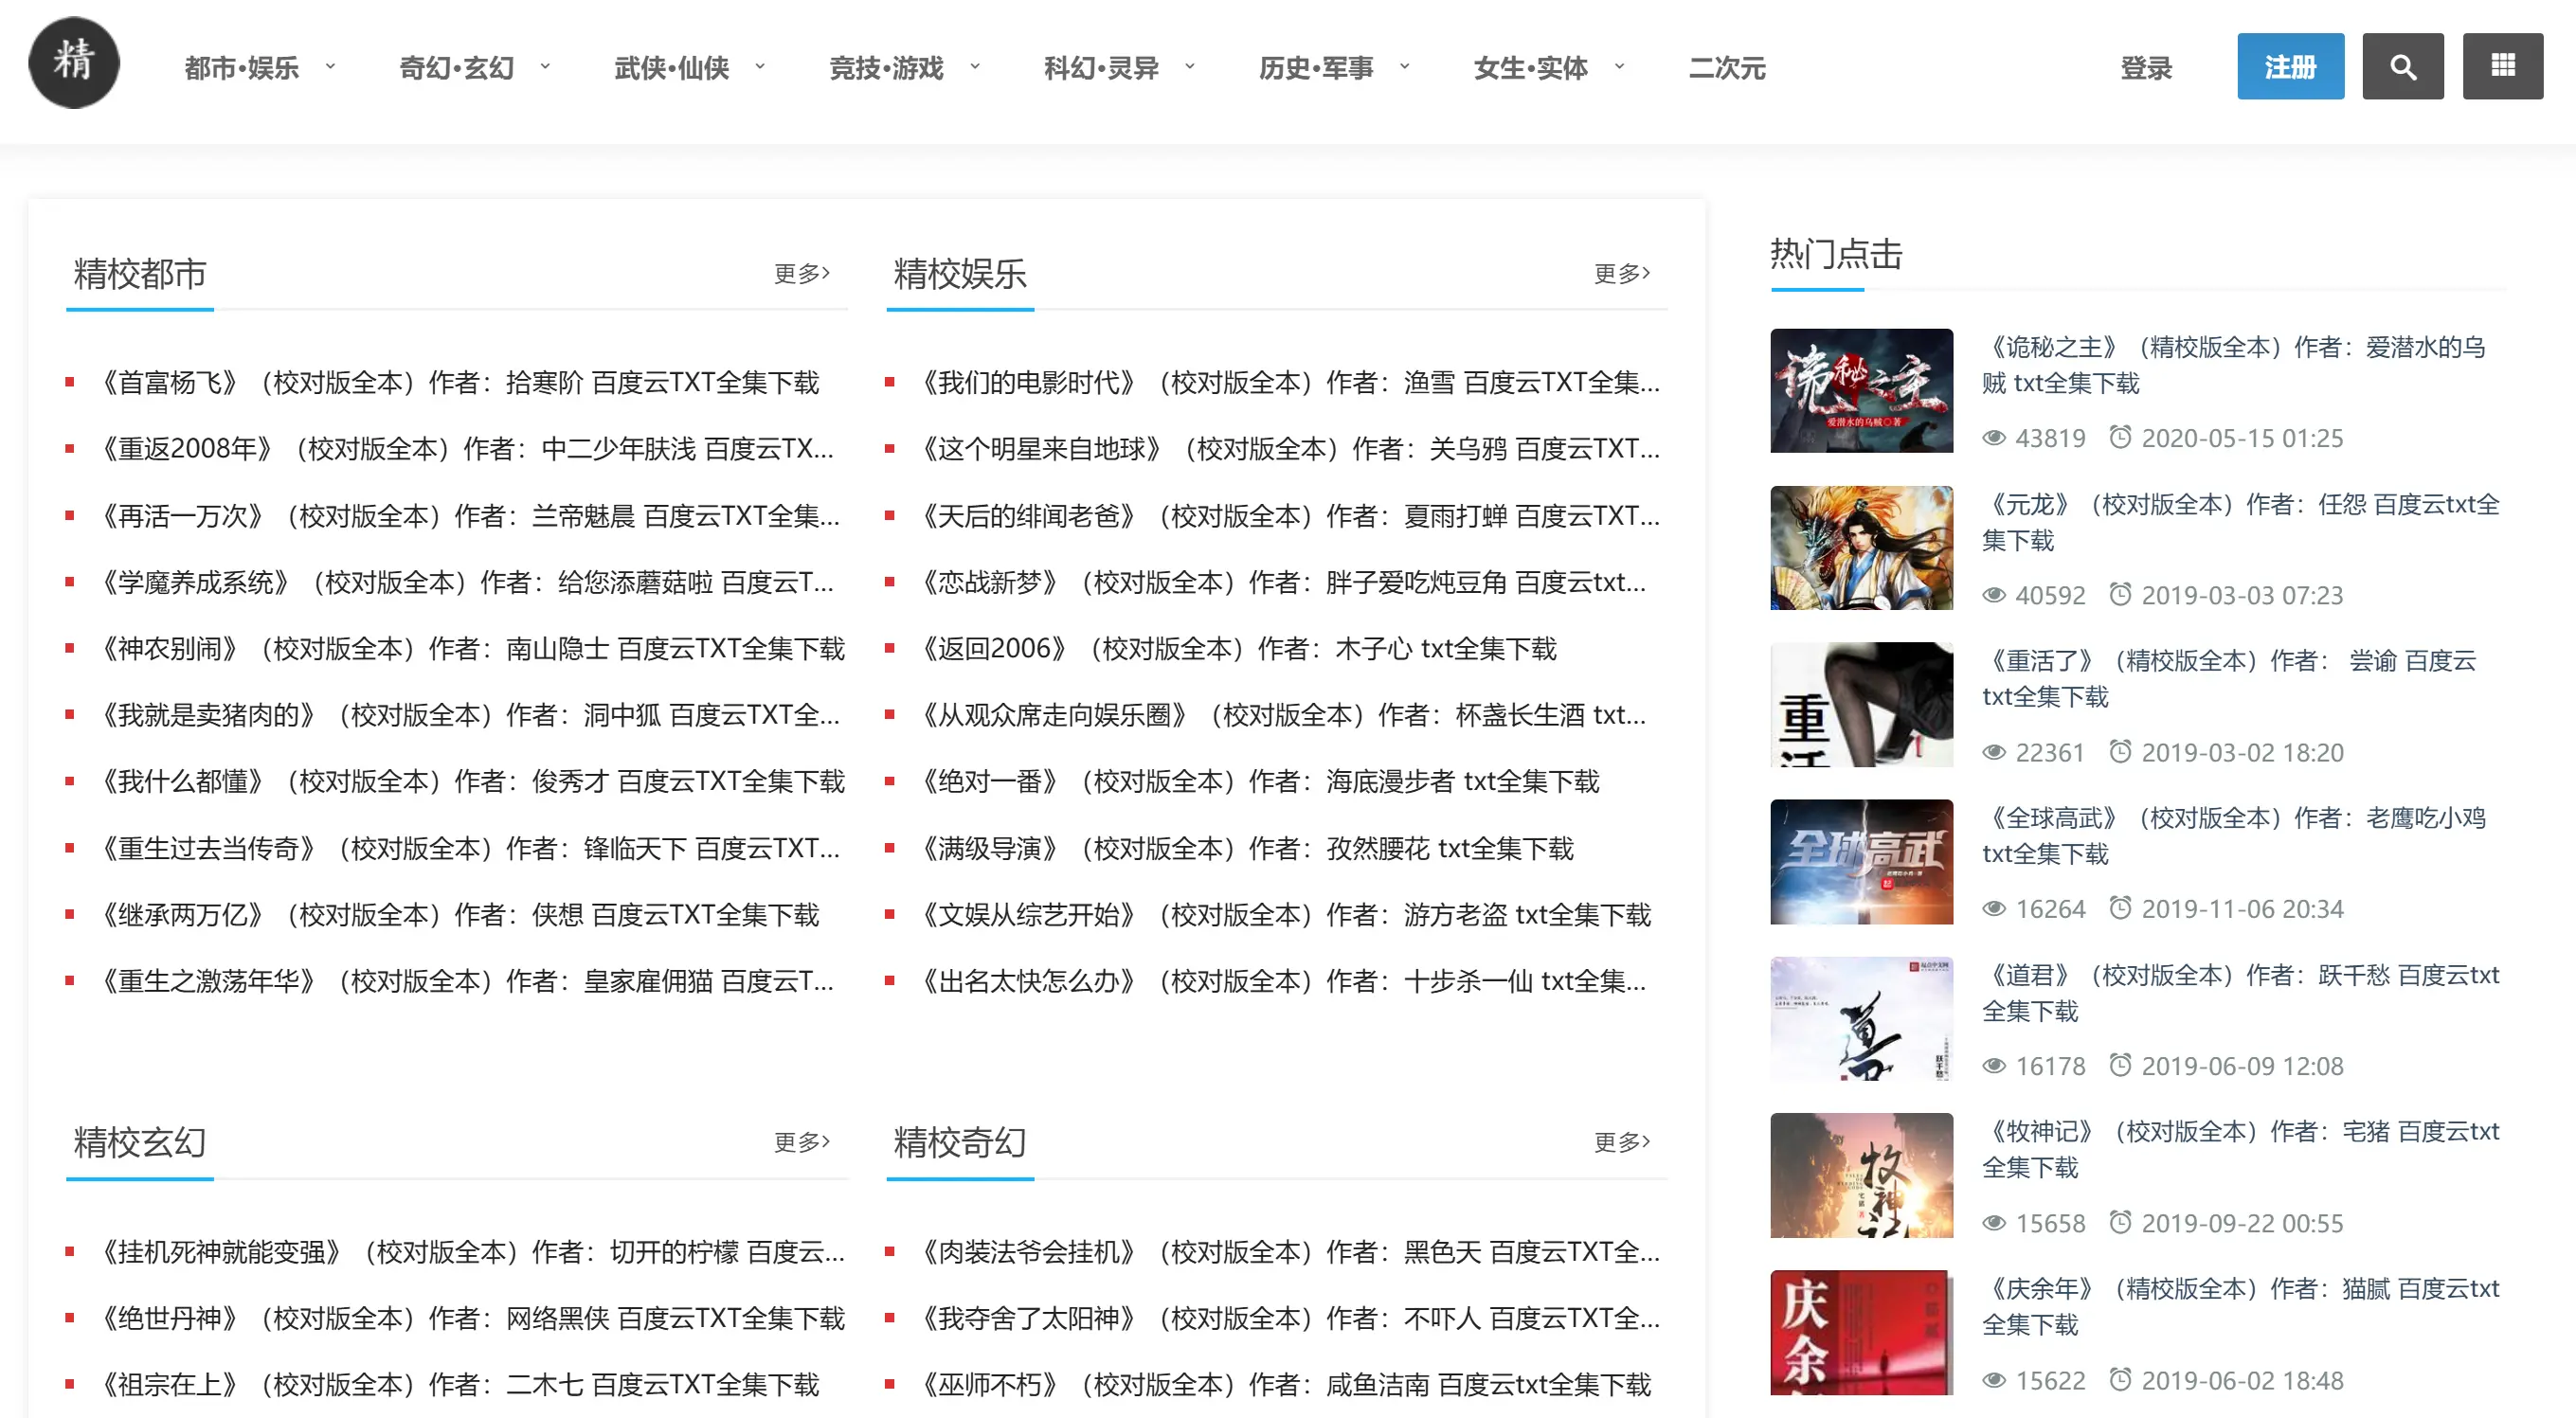Select the 历史·军事 menu item
Image resolution: width=2576 pixels, height=1418 pixels.
click(x=1317, y=68)
